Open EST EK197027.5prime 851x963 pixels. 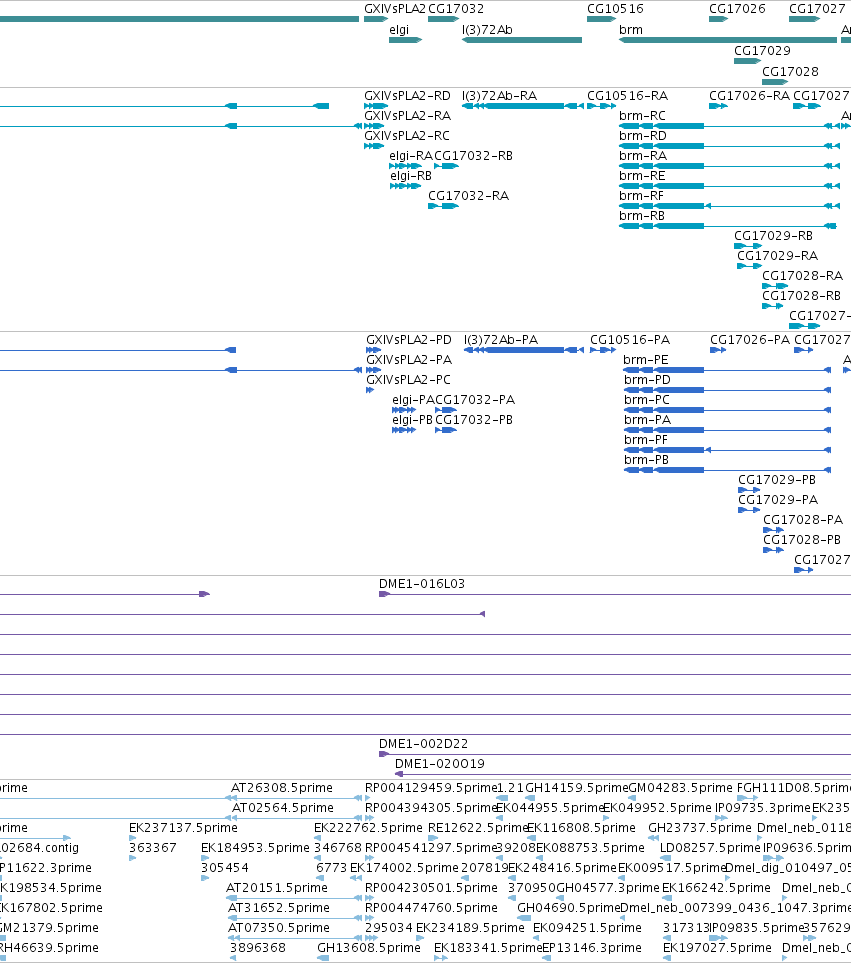pyautogui.click(x=717, y=948)
